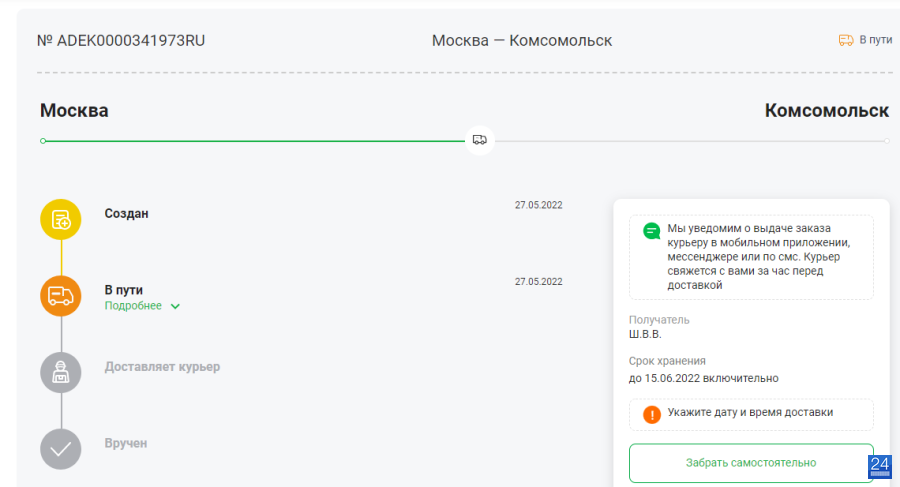Click the Вручен status label
Screen dimensions: 900x487
126,443
